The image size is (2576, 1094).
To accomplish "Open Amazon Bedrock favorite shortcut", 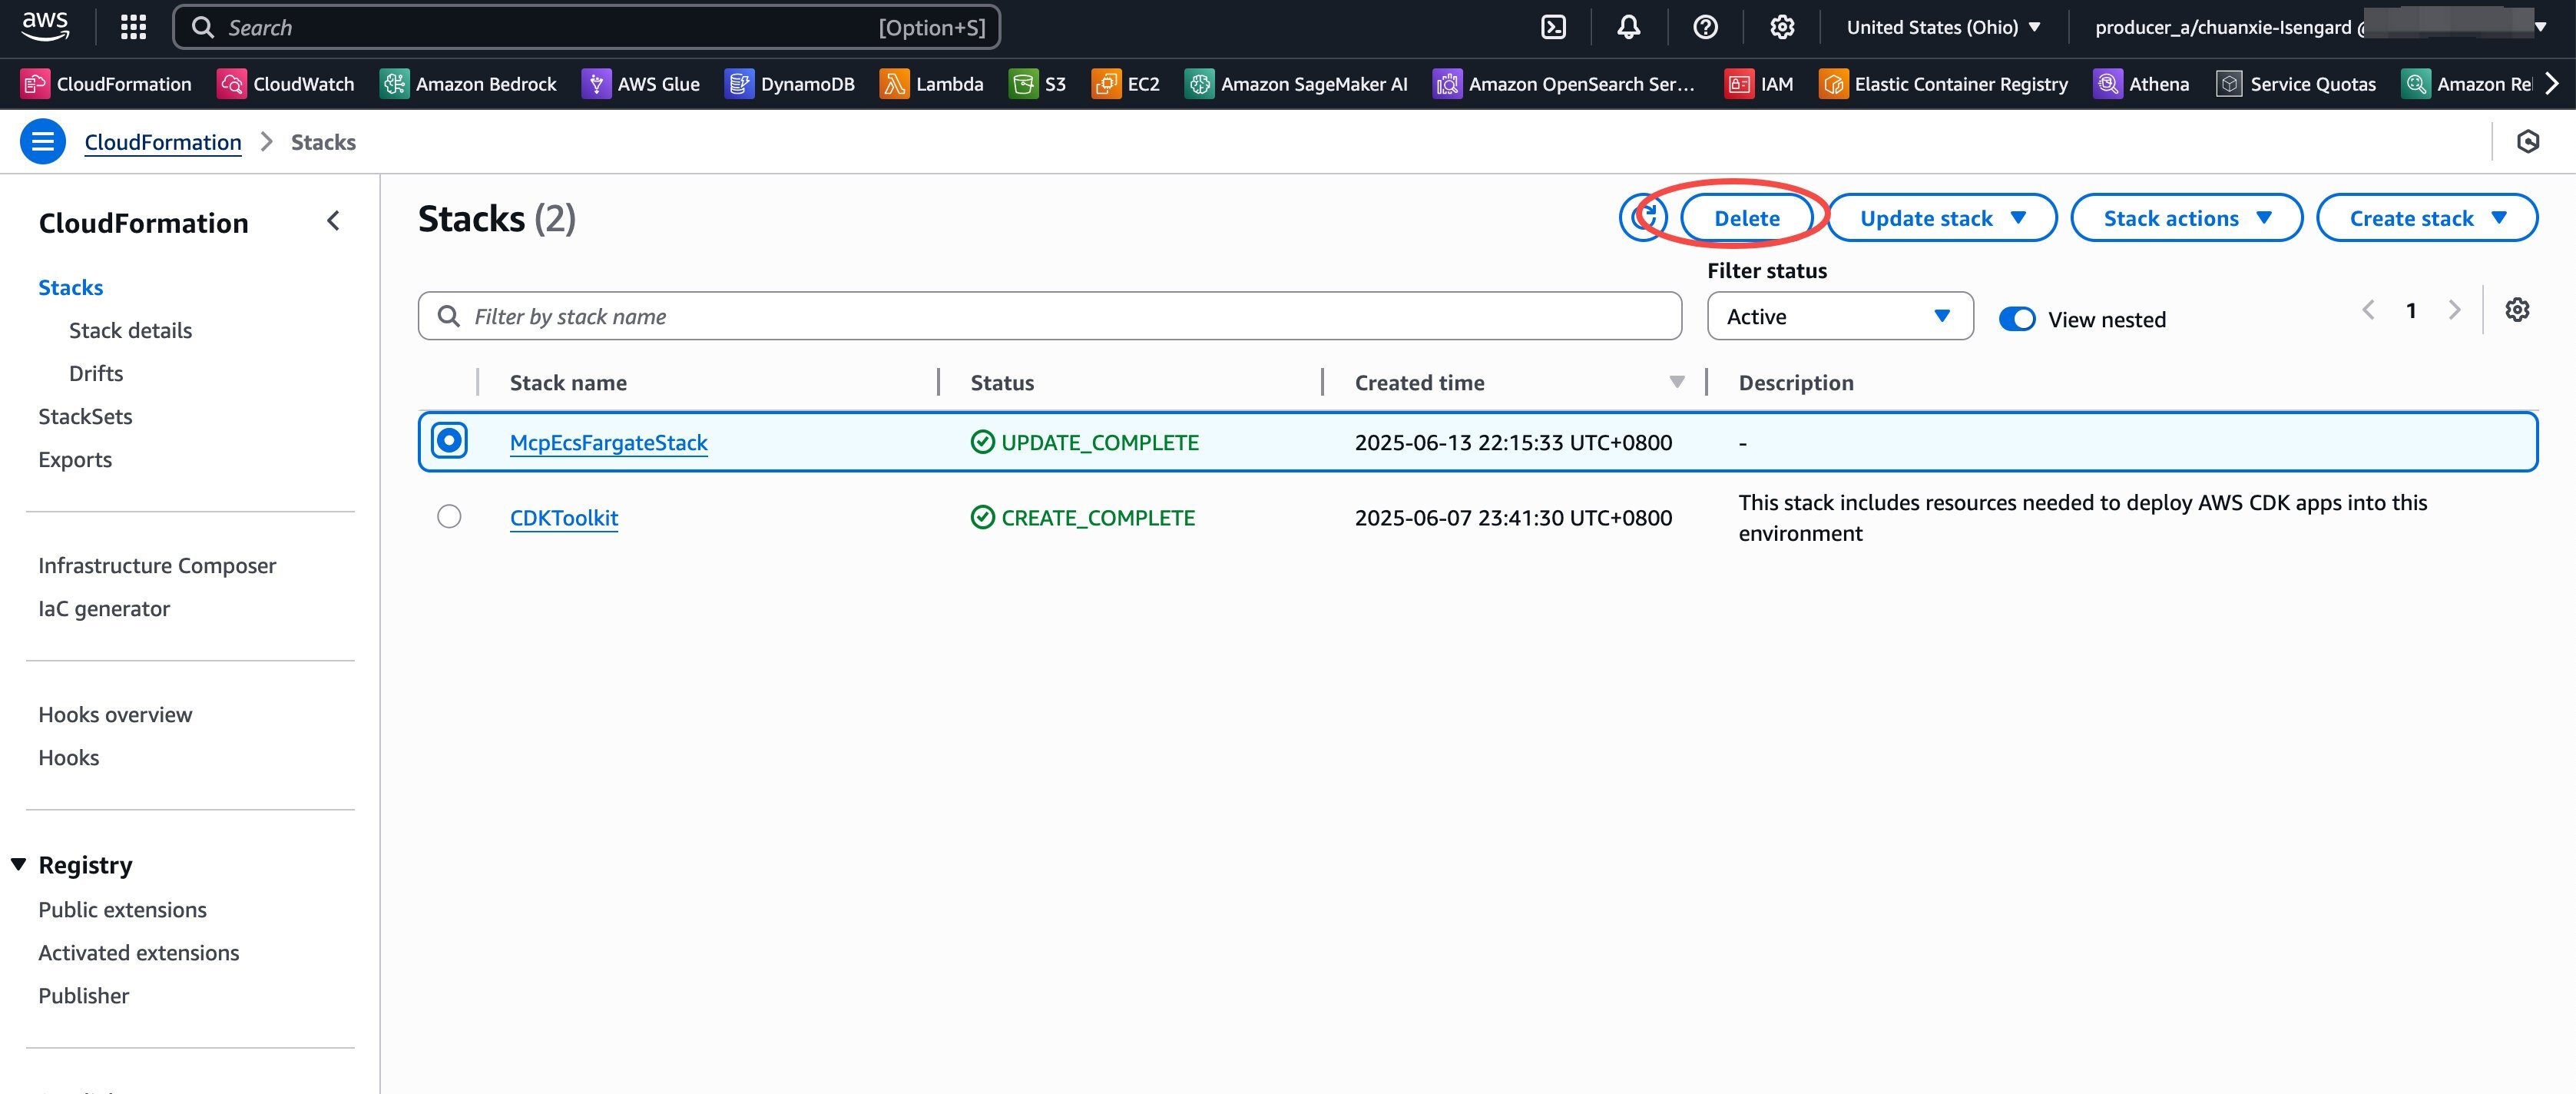I will [468, 84].
